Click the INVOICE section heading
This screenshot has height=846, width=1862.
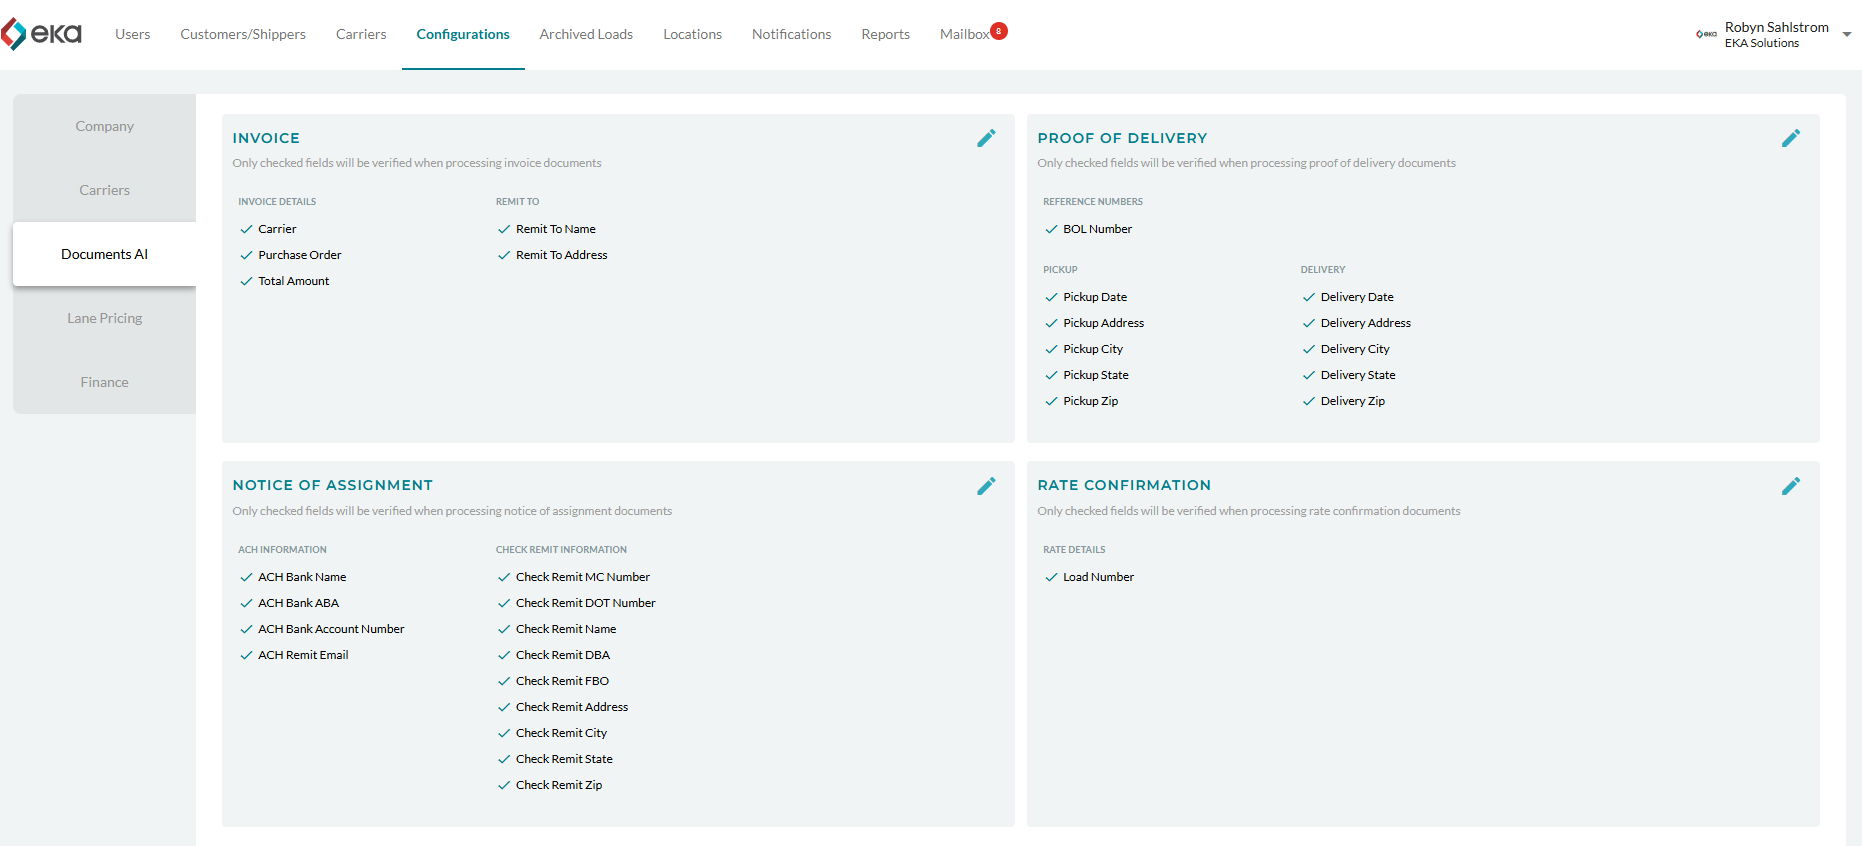click(266, 138)
